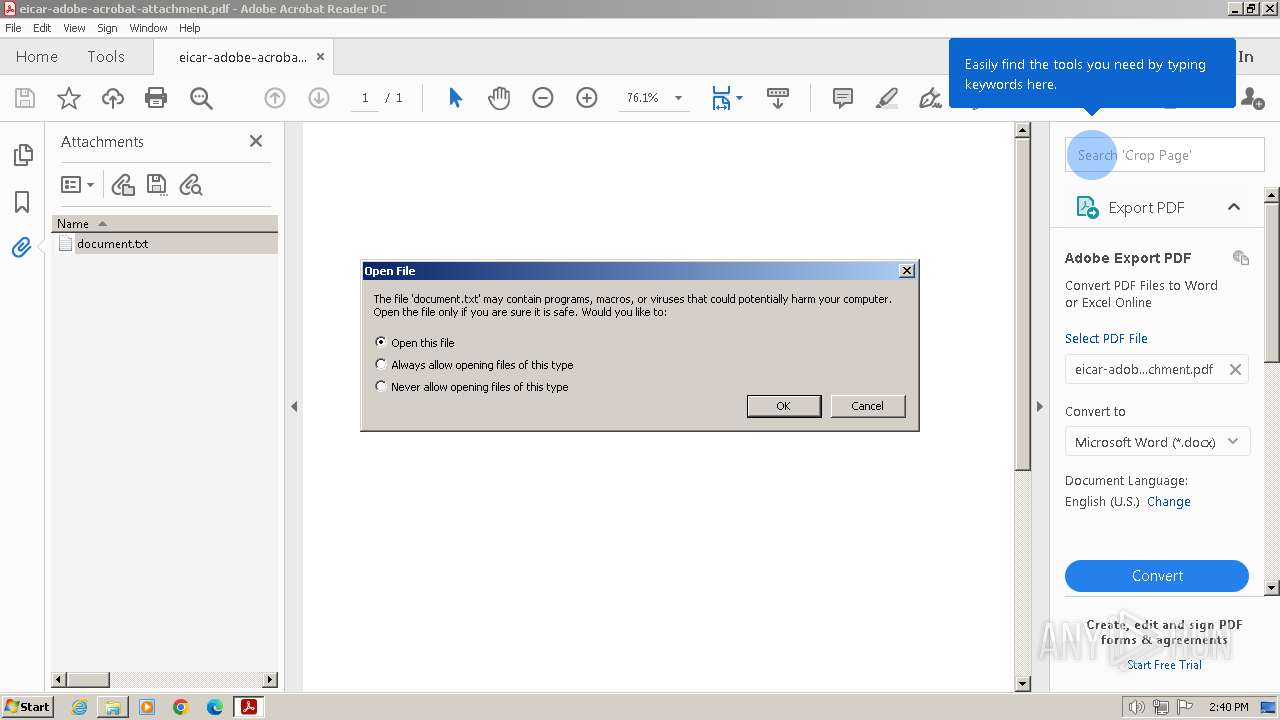The image size is (1280, 720).
Task: Go to next page arrow
Action: point(319,98)
